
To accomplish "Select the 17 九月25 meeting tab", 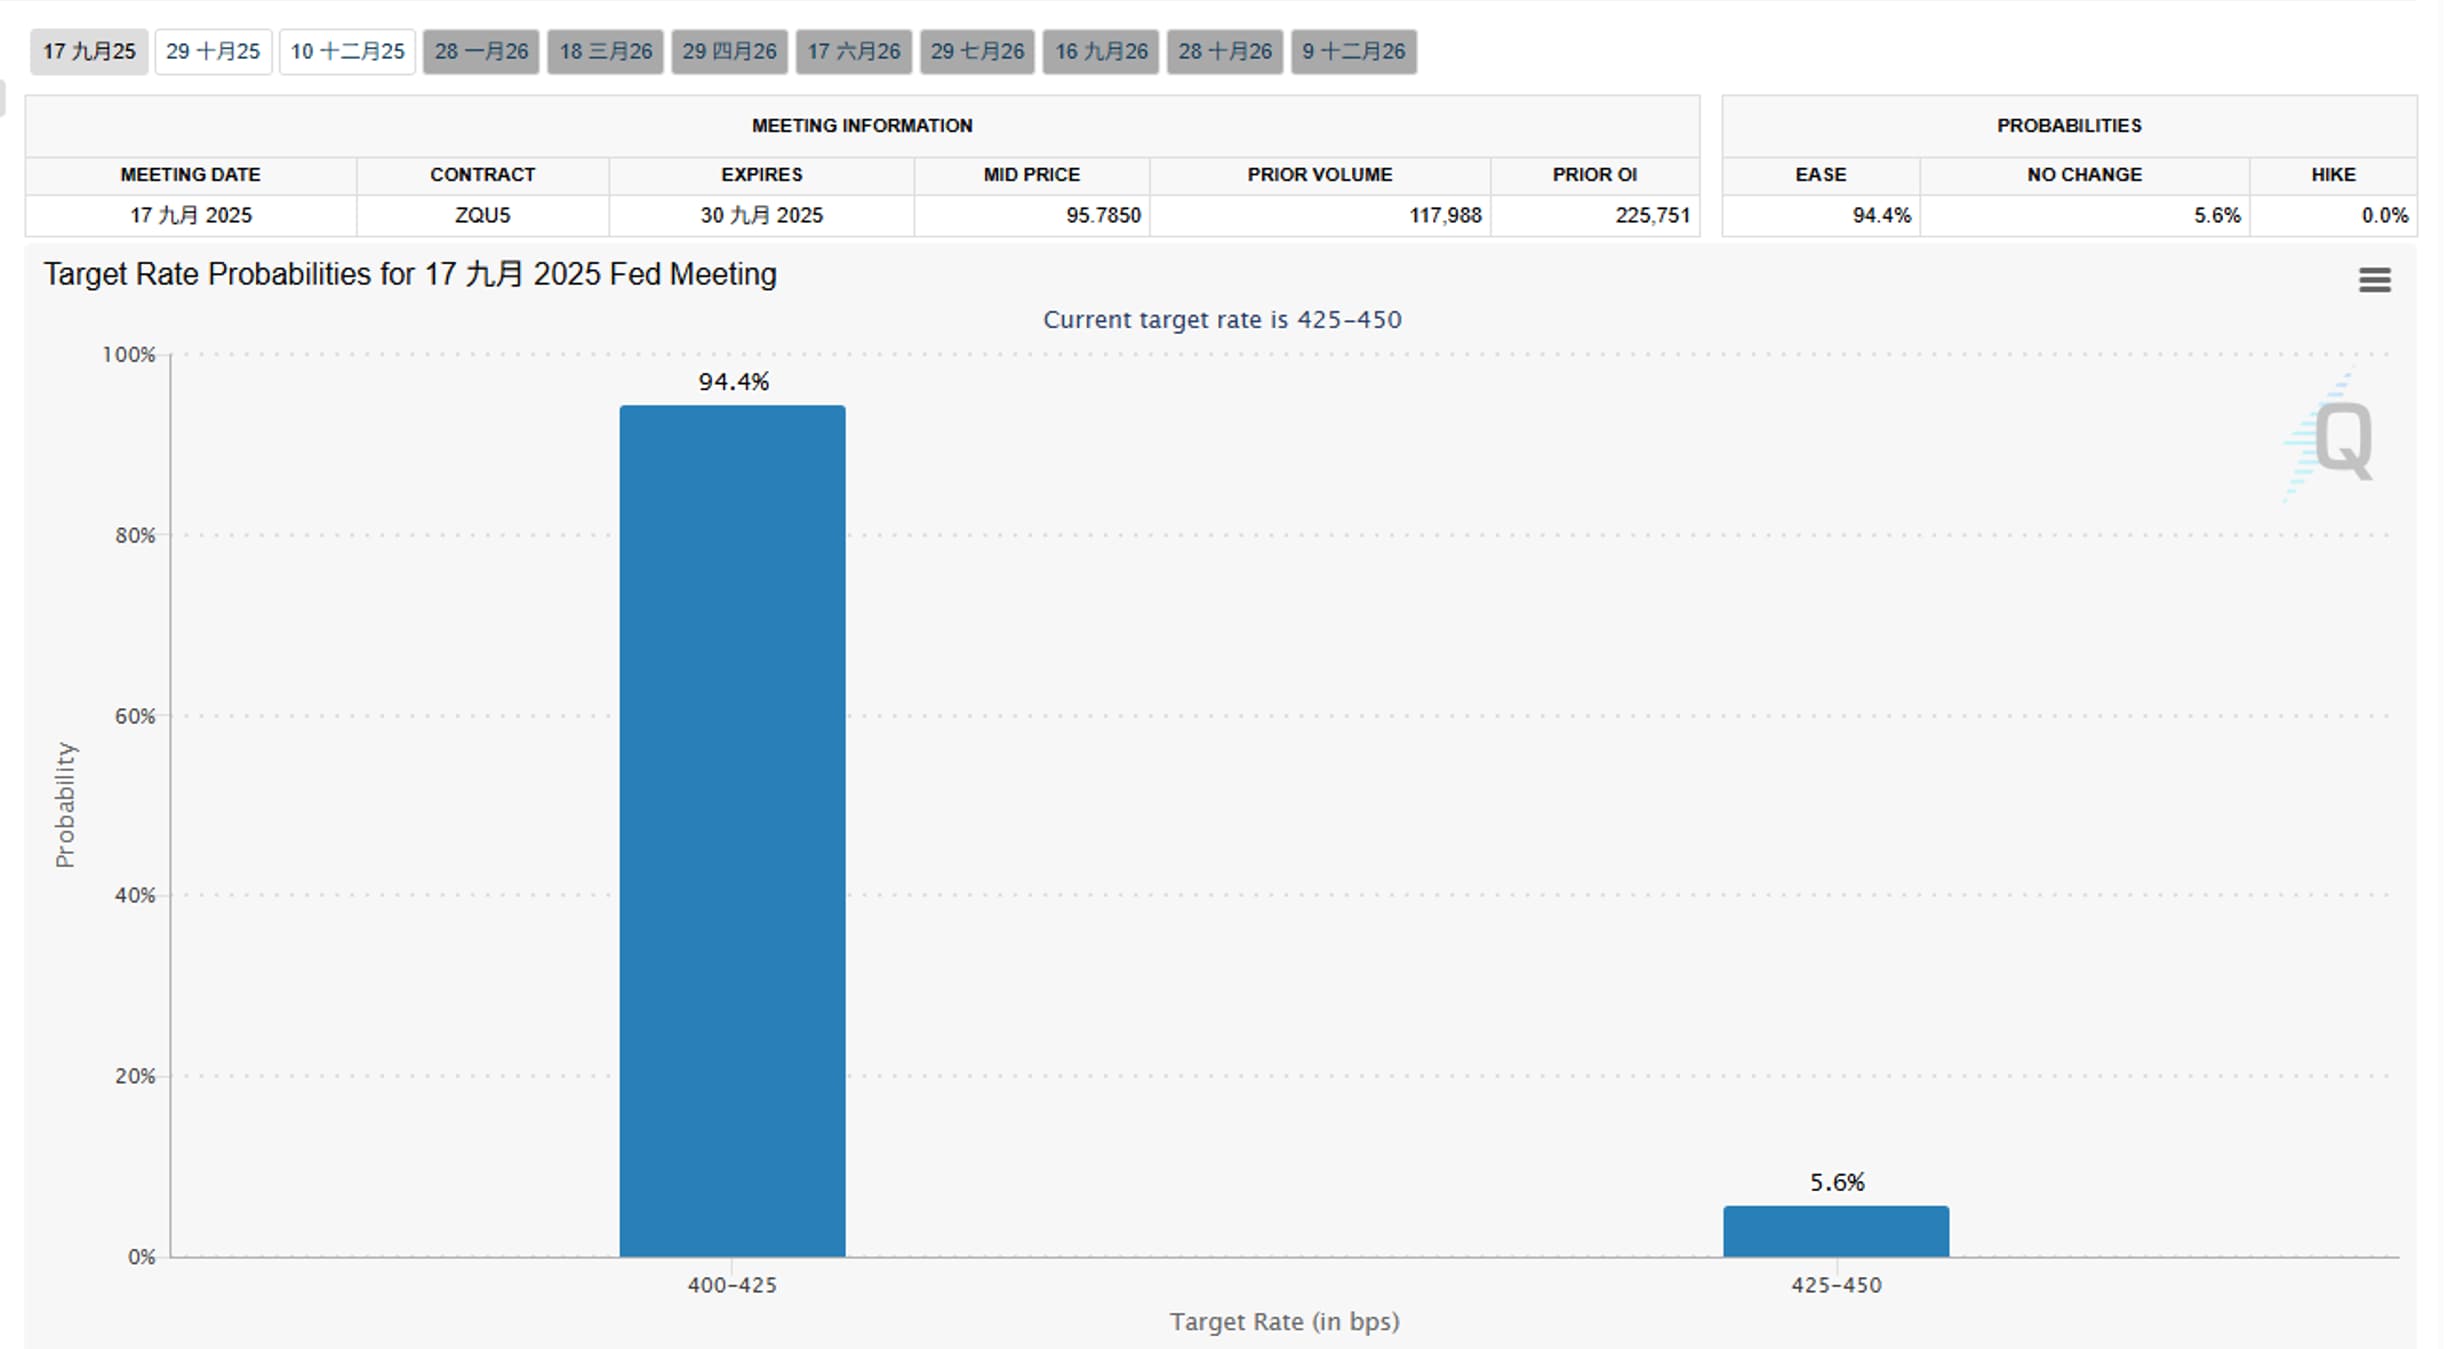I will coord(89,51).
